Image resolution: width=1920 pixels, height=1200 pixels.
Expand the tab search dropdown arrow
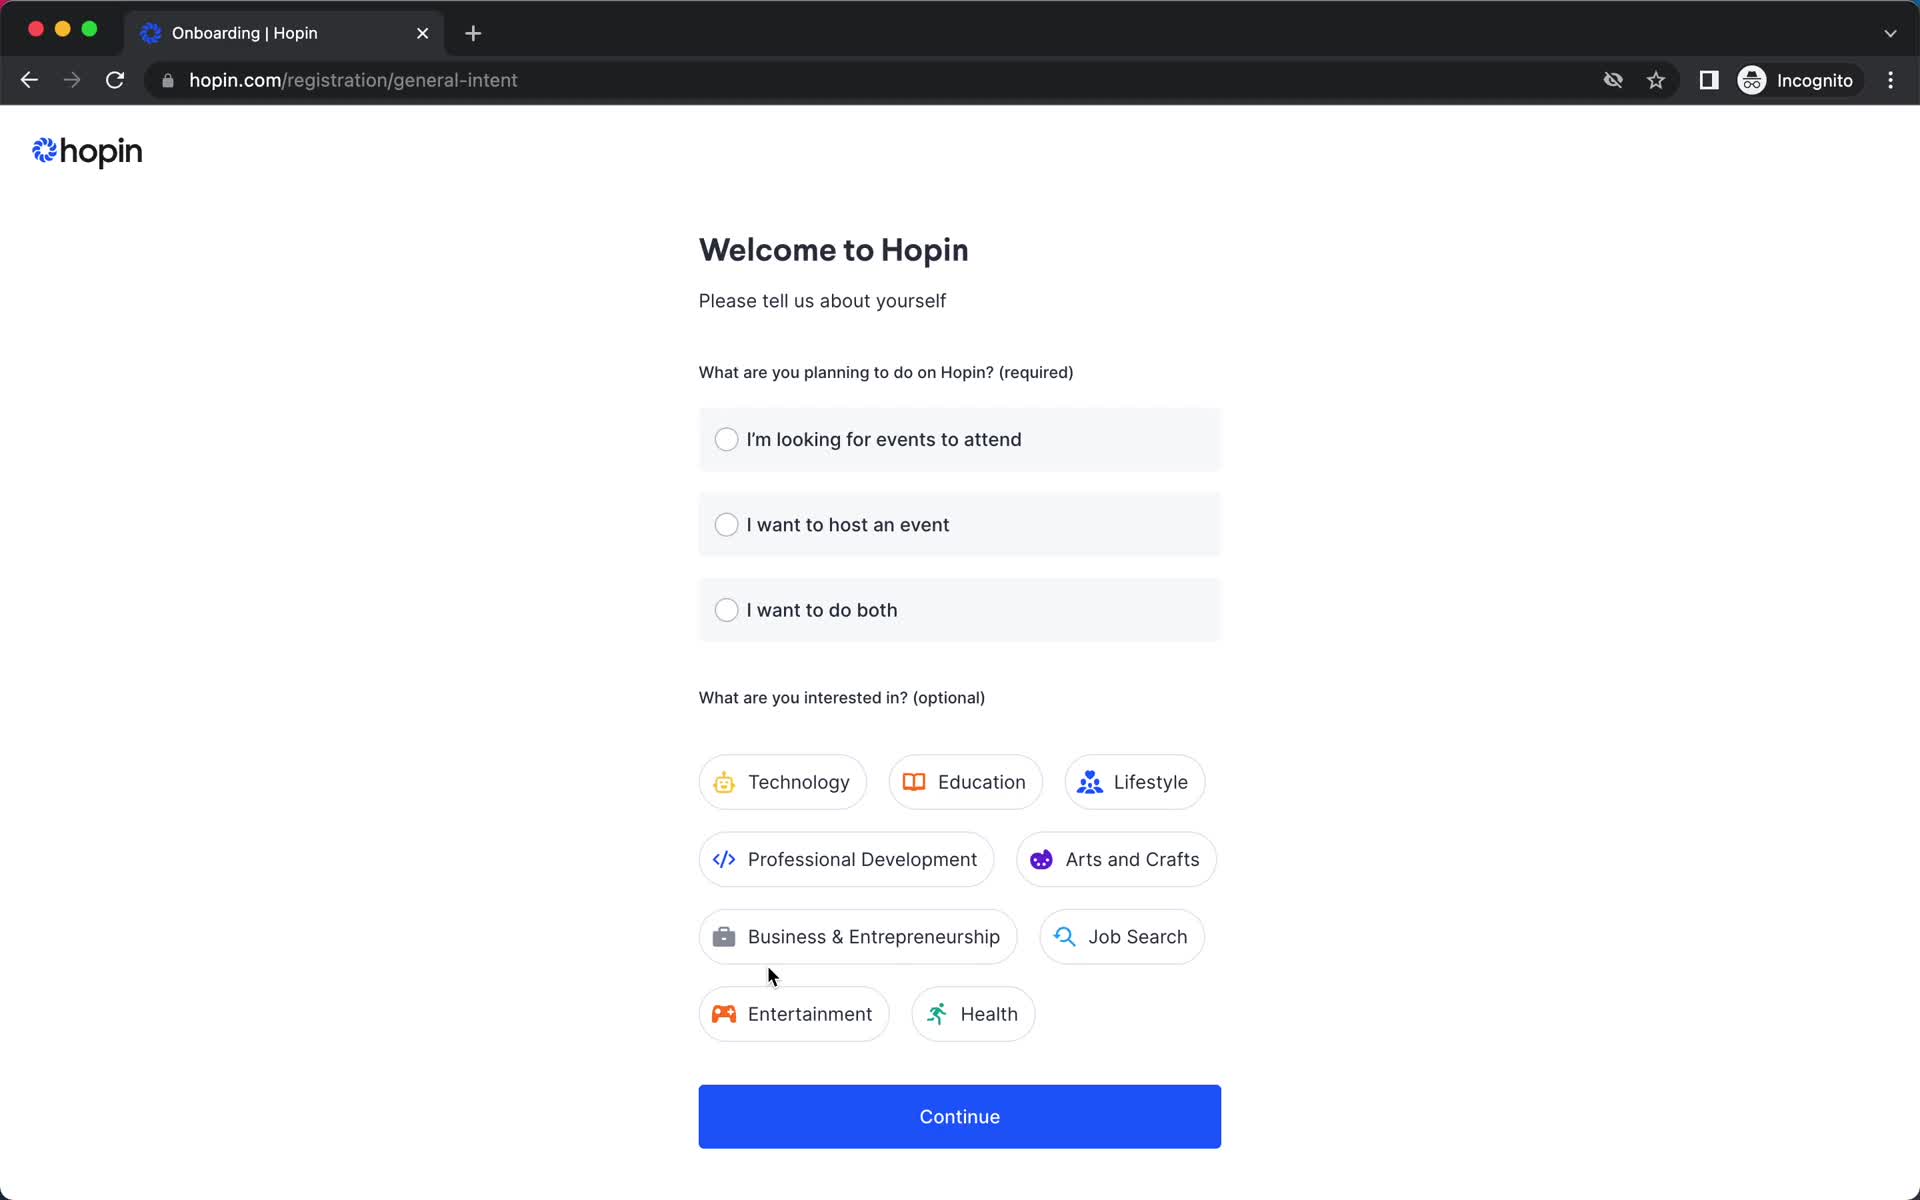(x=1890, y=33)
